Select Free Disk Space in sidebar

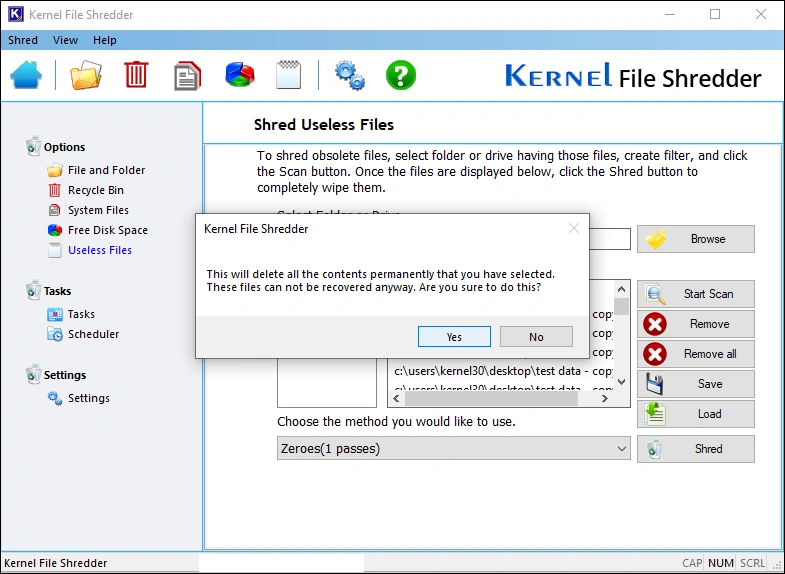point(107,230)
